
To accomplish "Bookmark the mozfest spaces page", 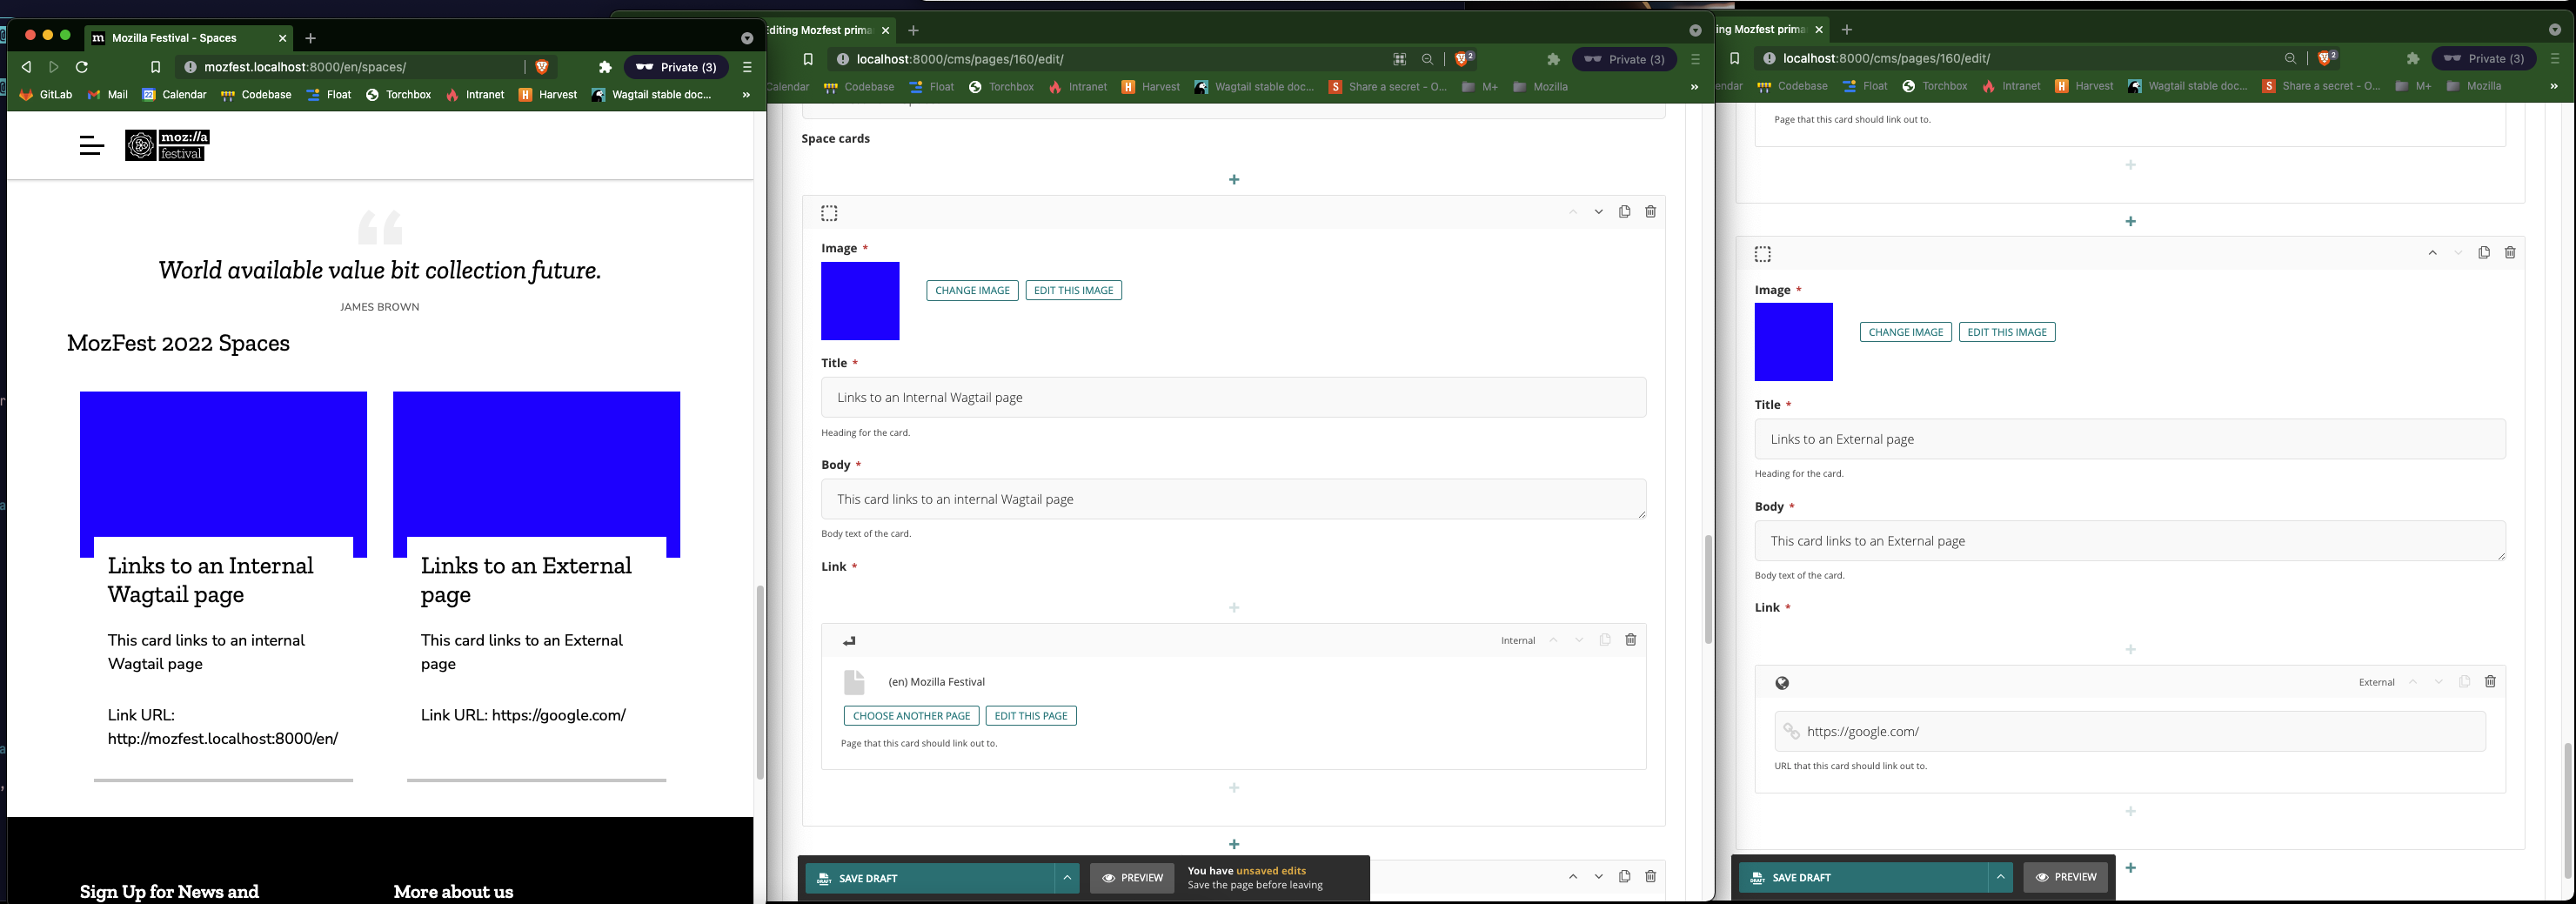I will (155, 67).
